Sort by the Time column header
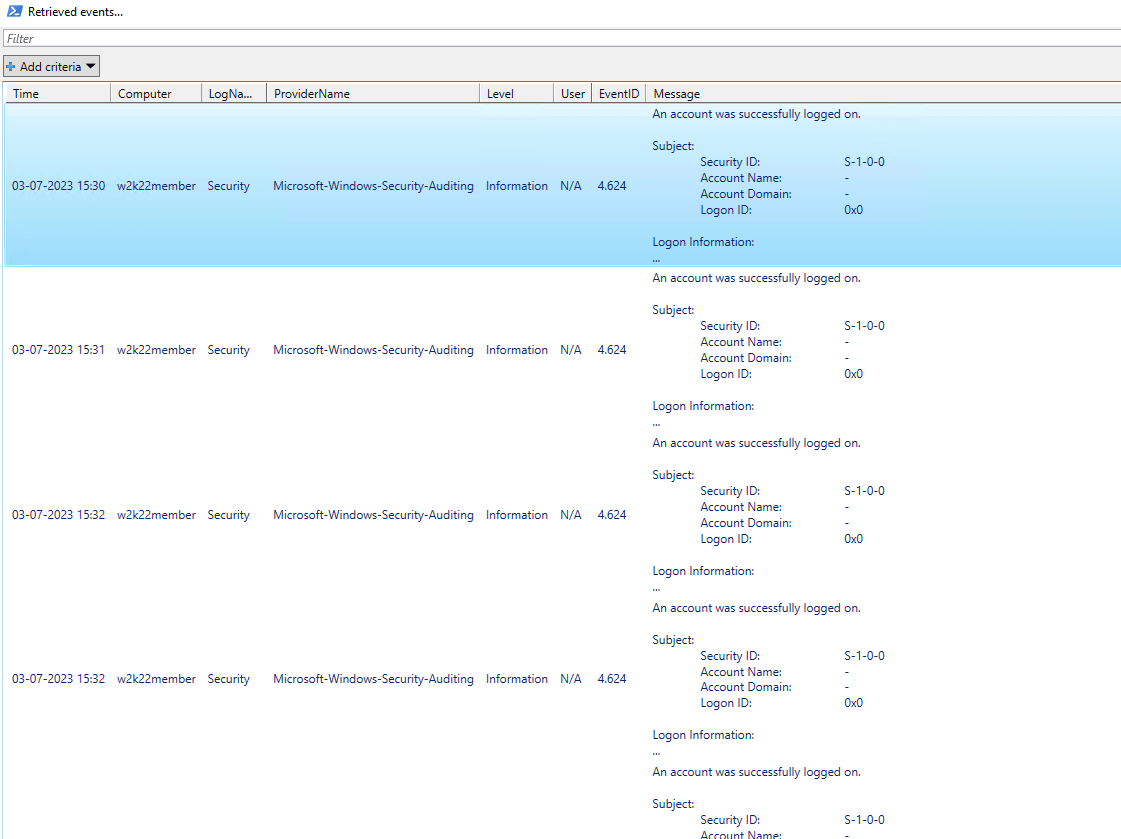Screen dimensions: 1121x839 (x=58, y=94)
